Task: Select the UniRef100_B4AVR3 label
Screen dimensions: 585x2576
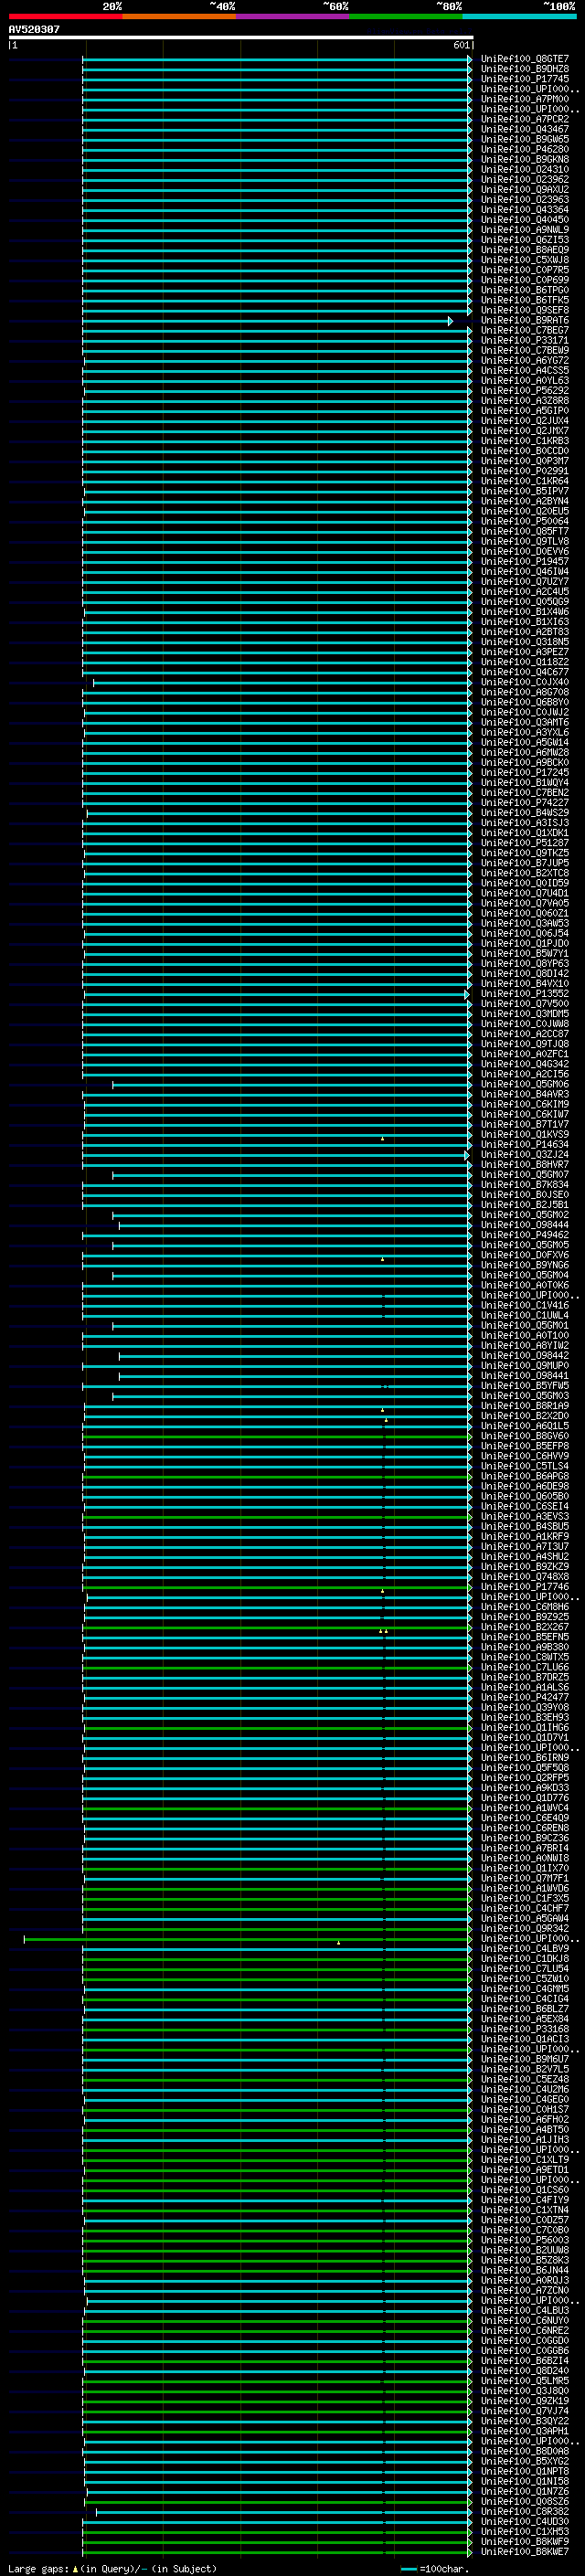Action: (x=525, y=1094)
